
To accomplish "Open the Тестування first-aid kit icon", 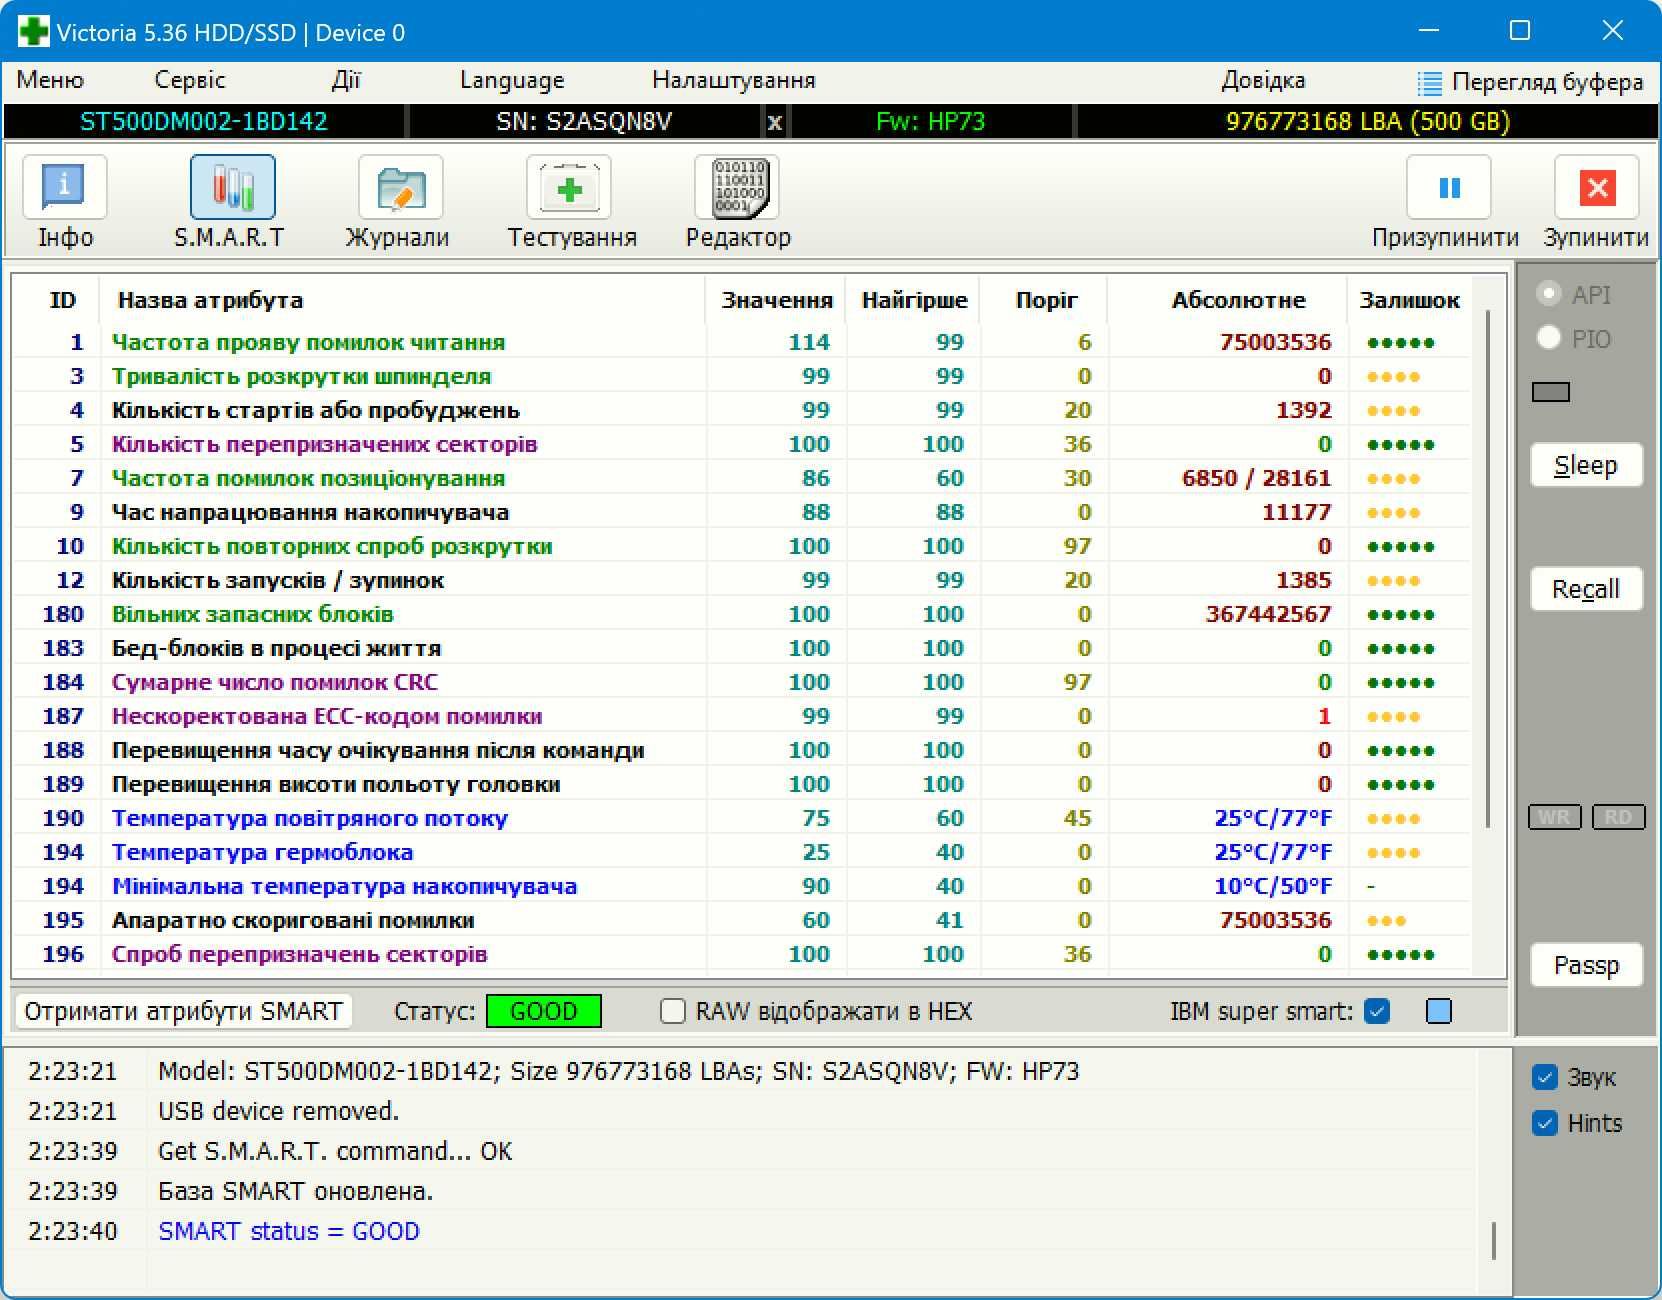I will [x=569, y=187].
